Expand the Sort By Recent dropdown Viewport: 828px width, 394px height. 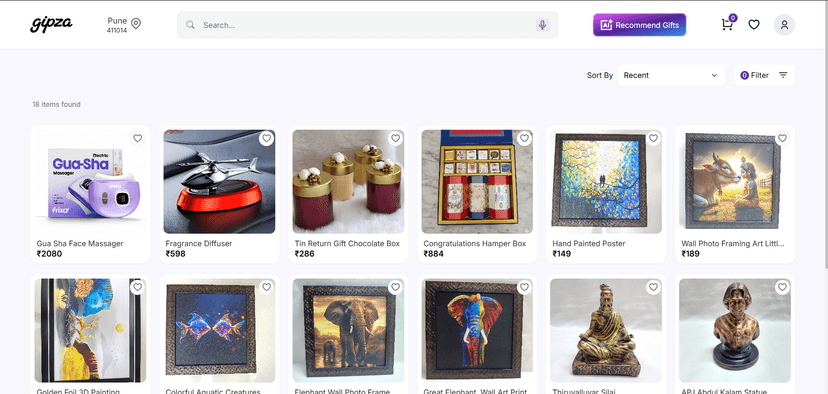click(671, 76)
